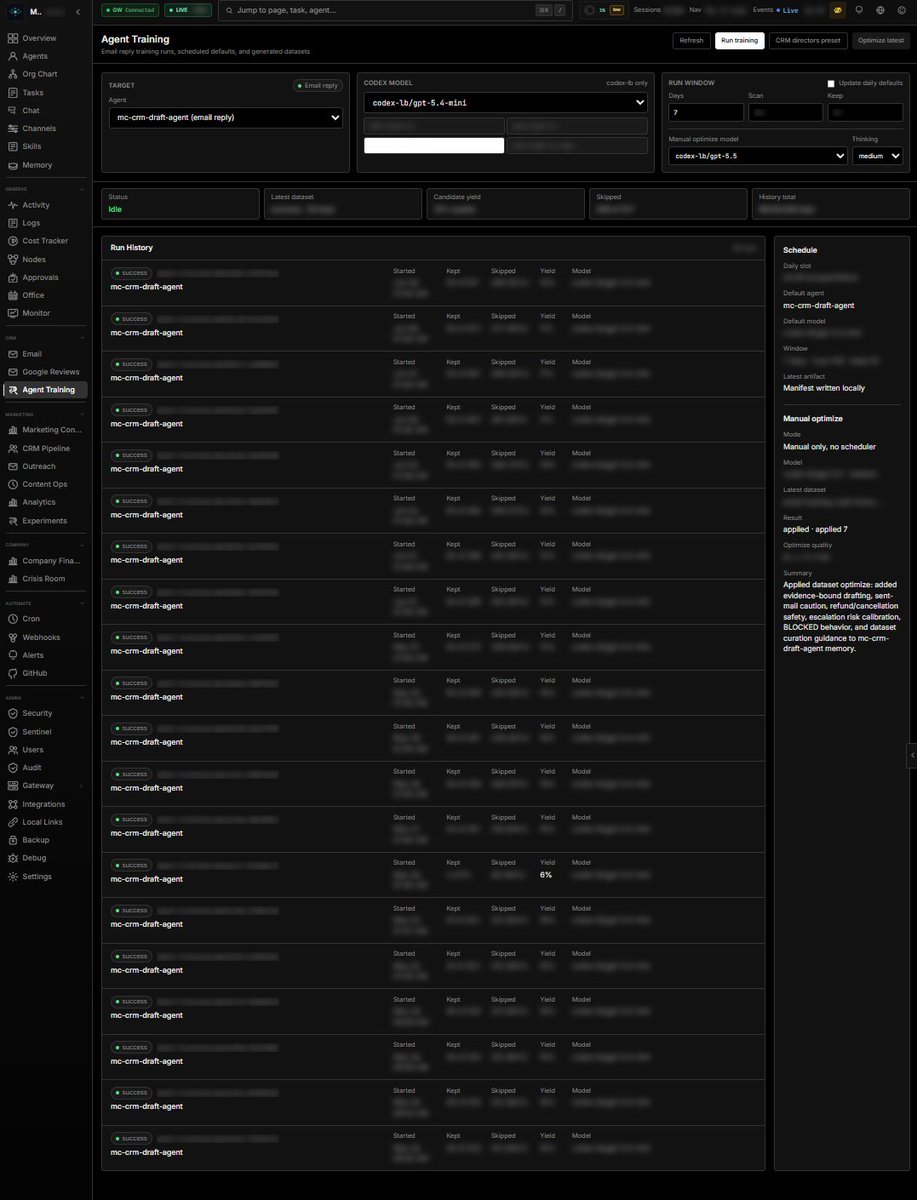Start a run with Run training
The width and height of the screenshot is (917, 1200).
tap(740, 41)
